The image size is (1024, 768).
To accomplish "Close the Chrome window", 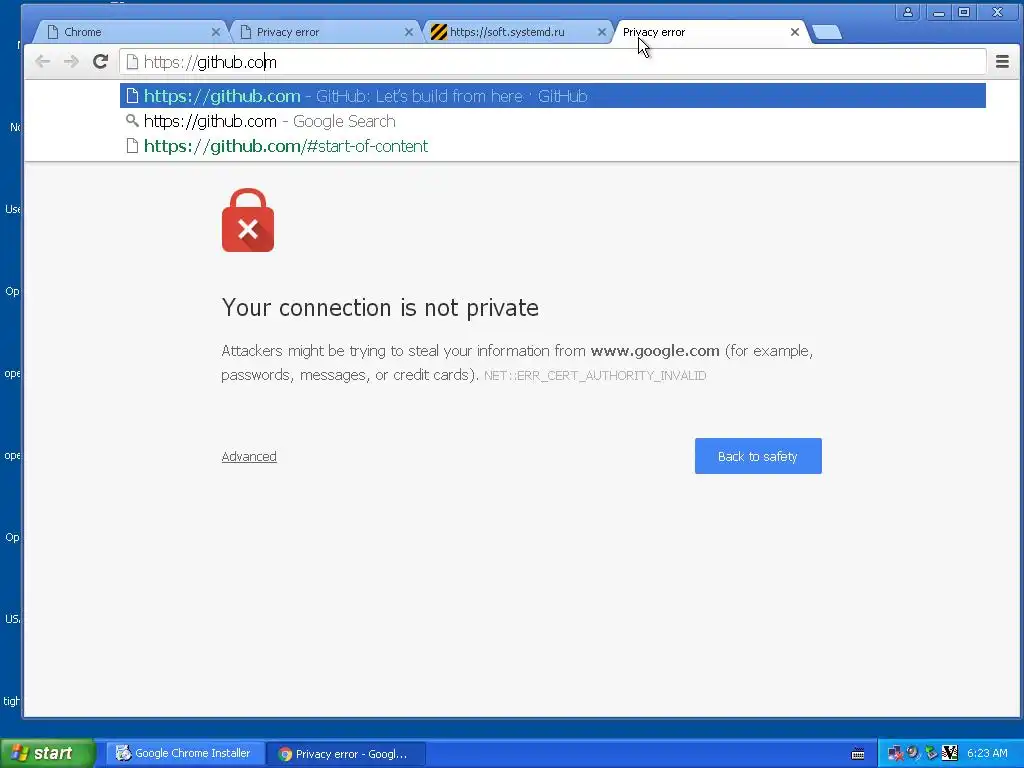I will coord(997,12).
